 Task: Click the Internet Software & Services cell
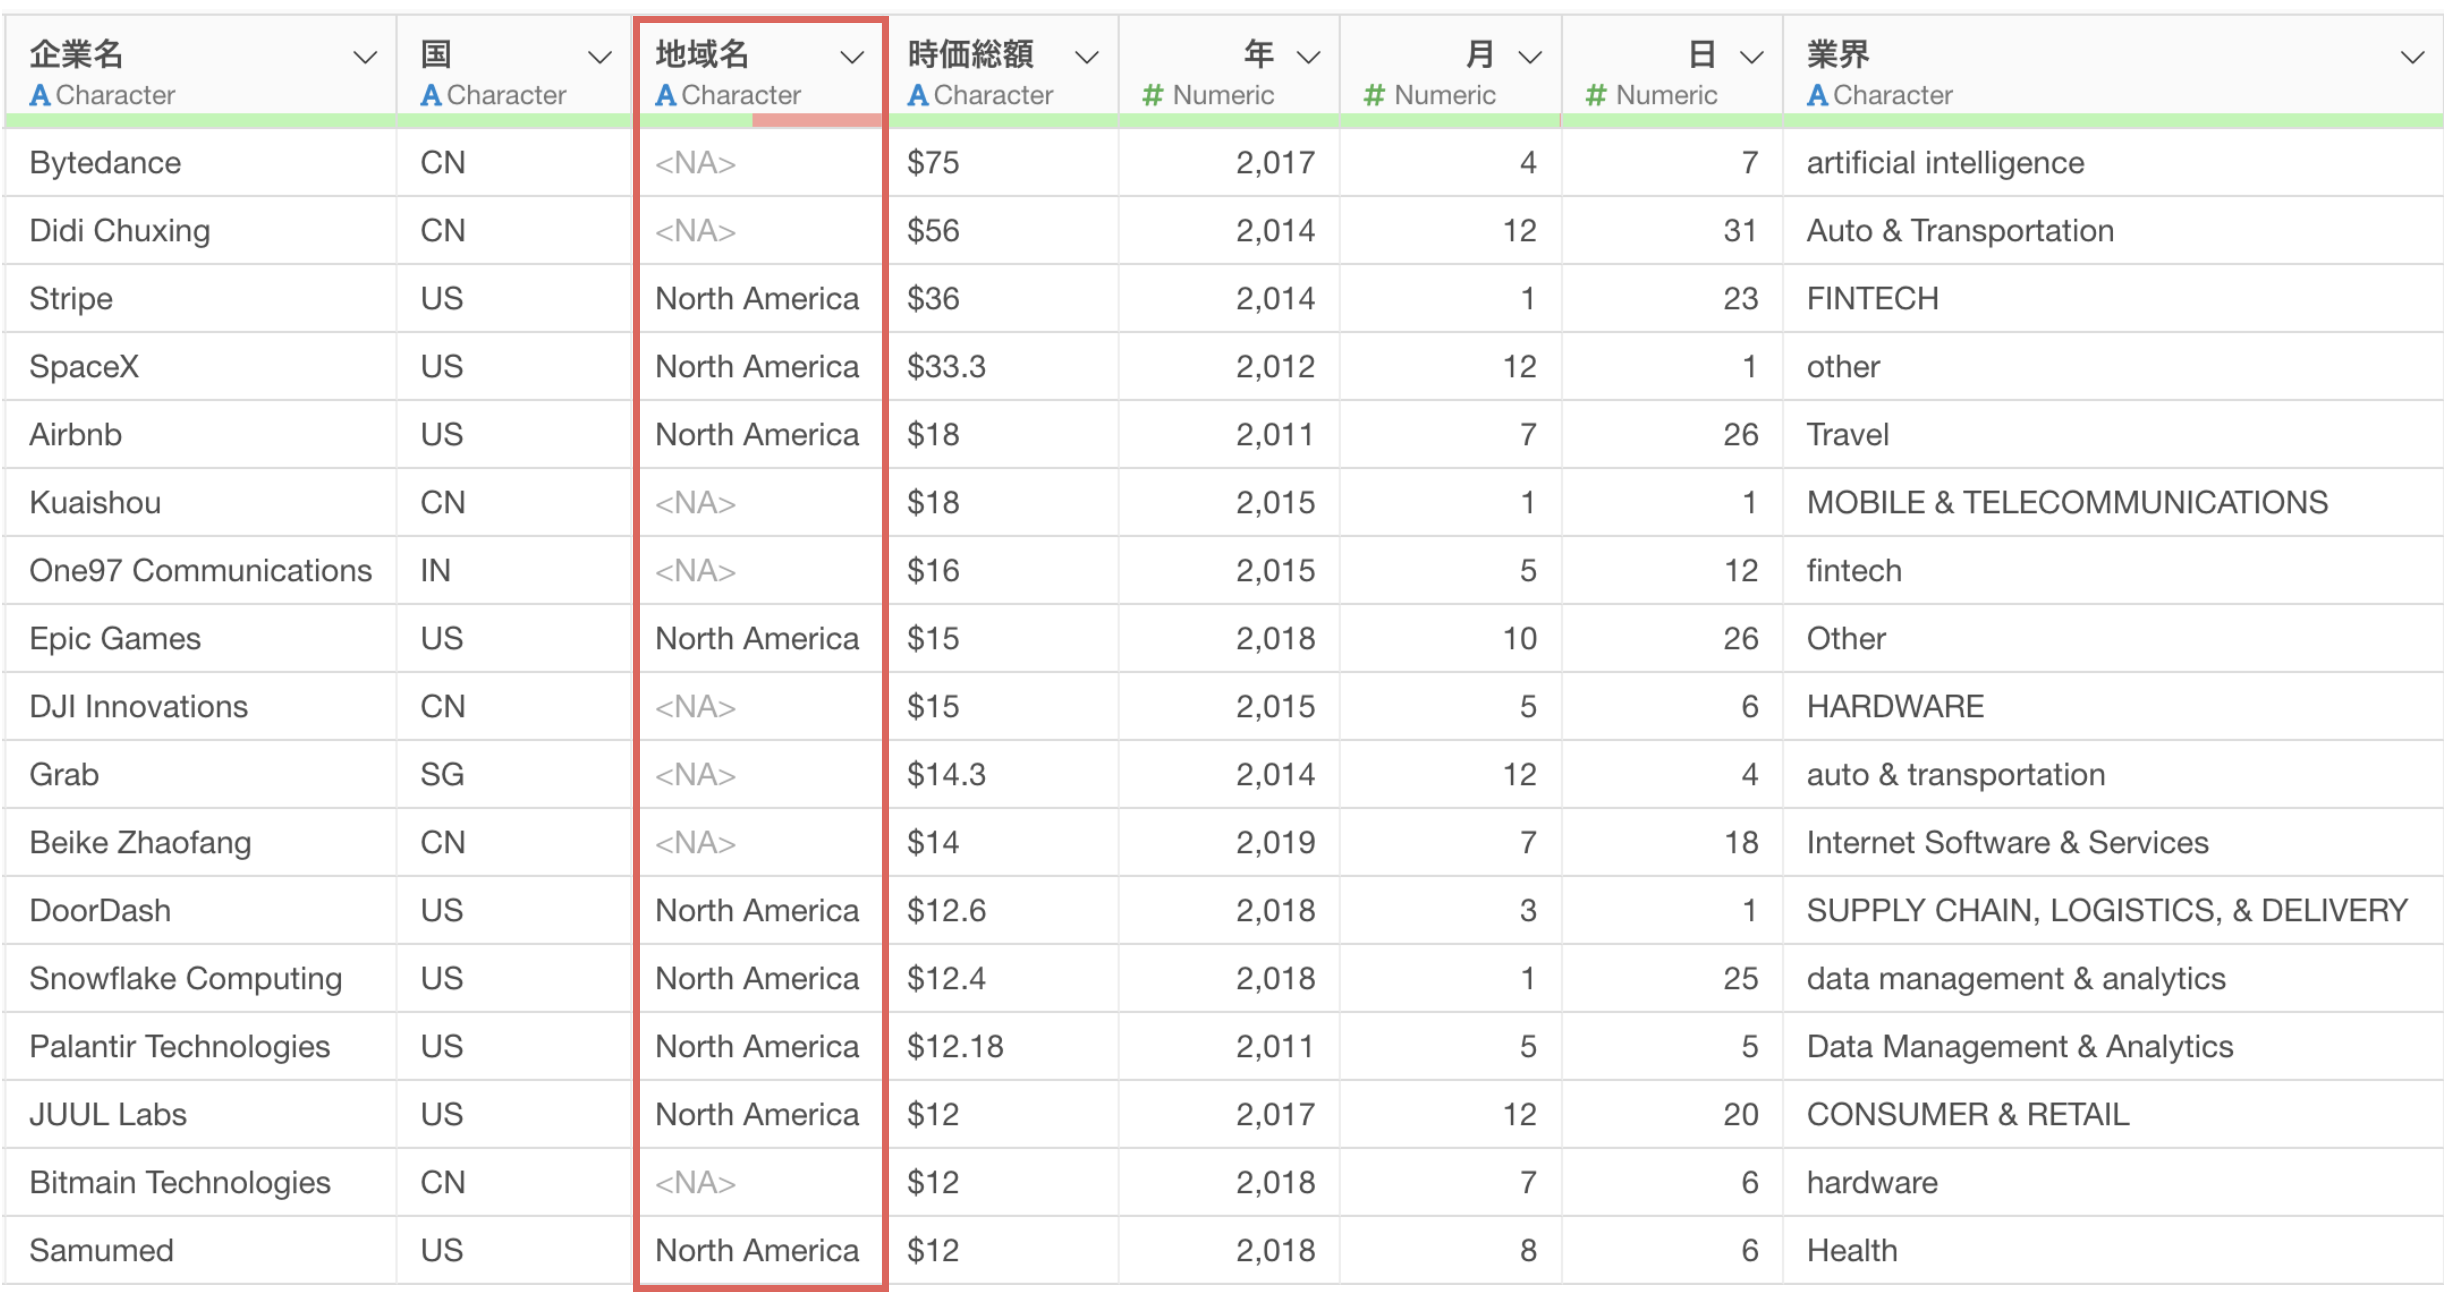click(2113, 842)
